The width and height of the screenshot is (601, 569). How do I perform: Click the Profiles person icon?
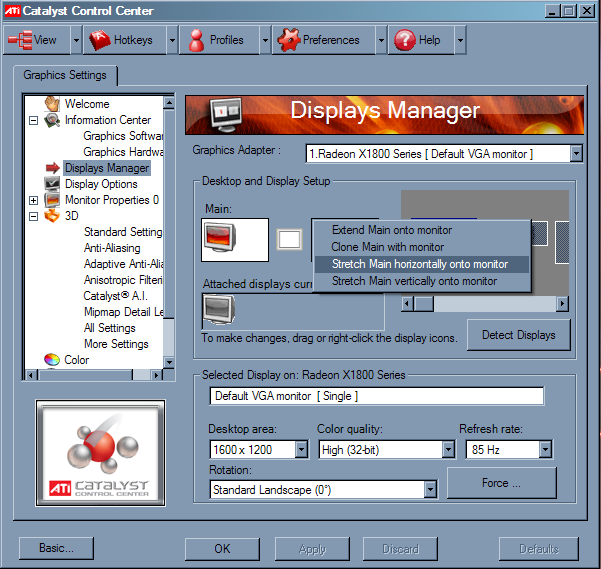pos(197,40)
